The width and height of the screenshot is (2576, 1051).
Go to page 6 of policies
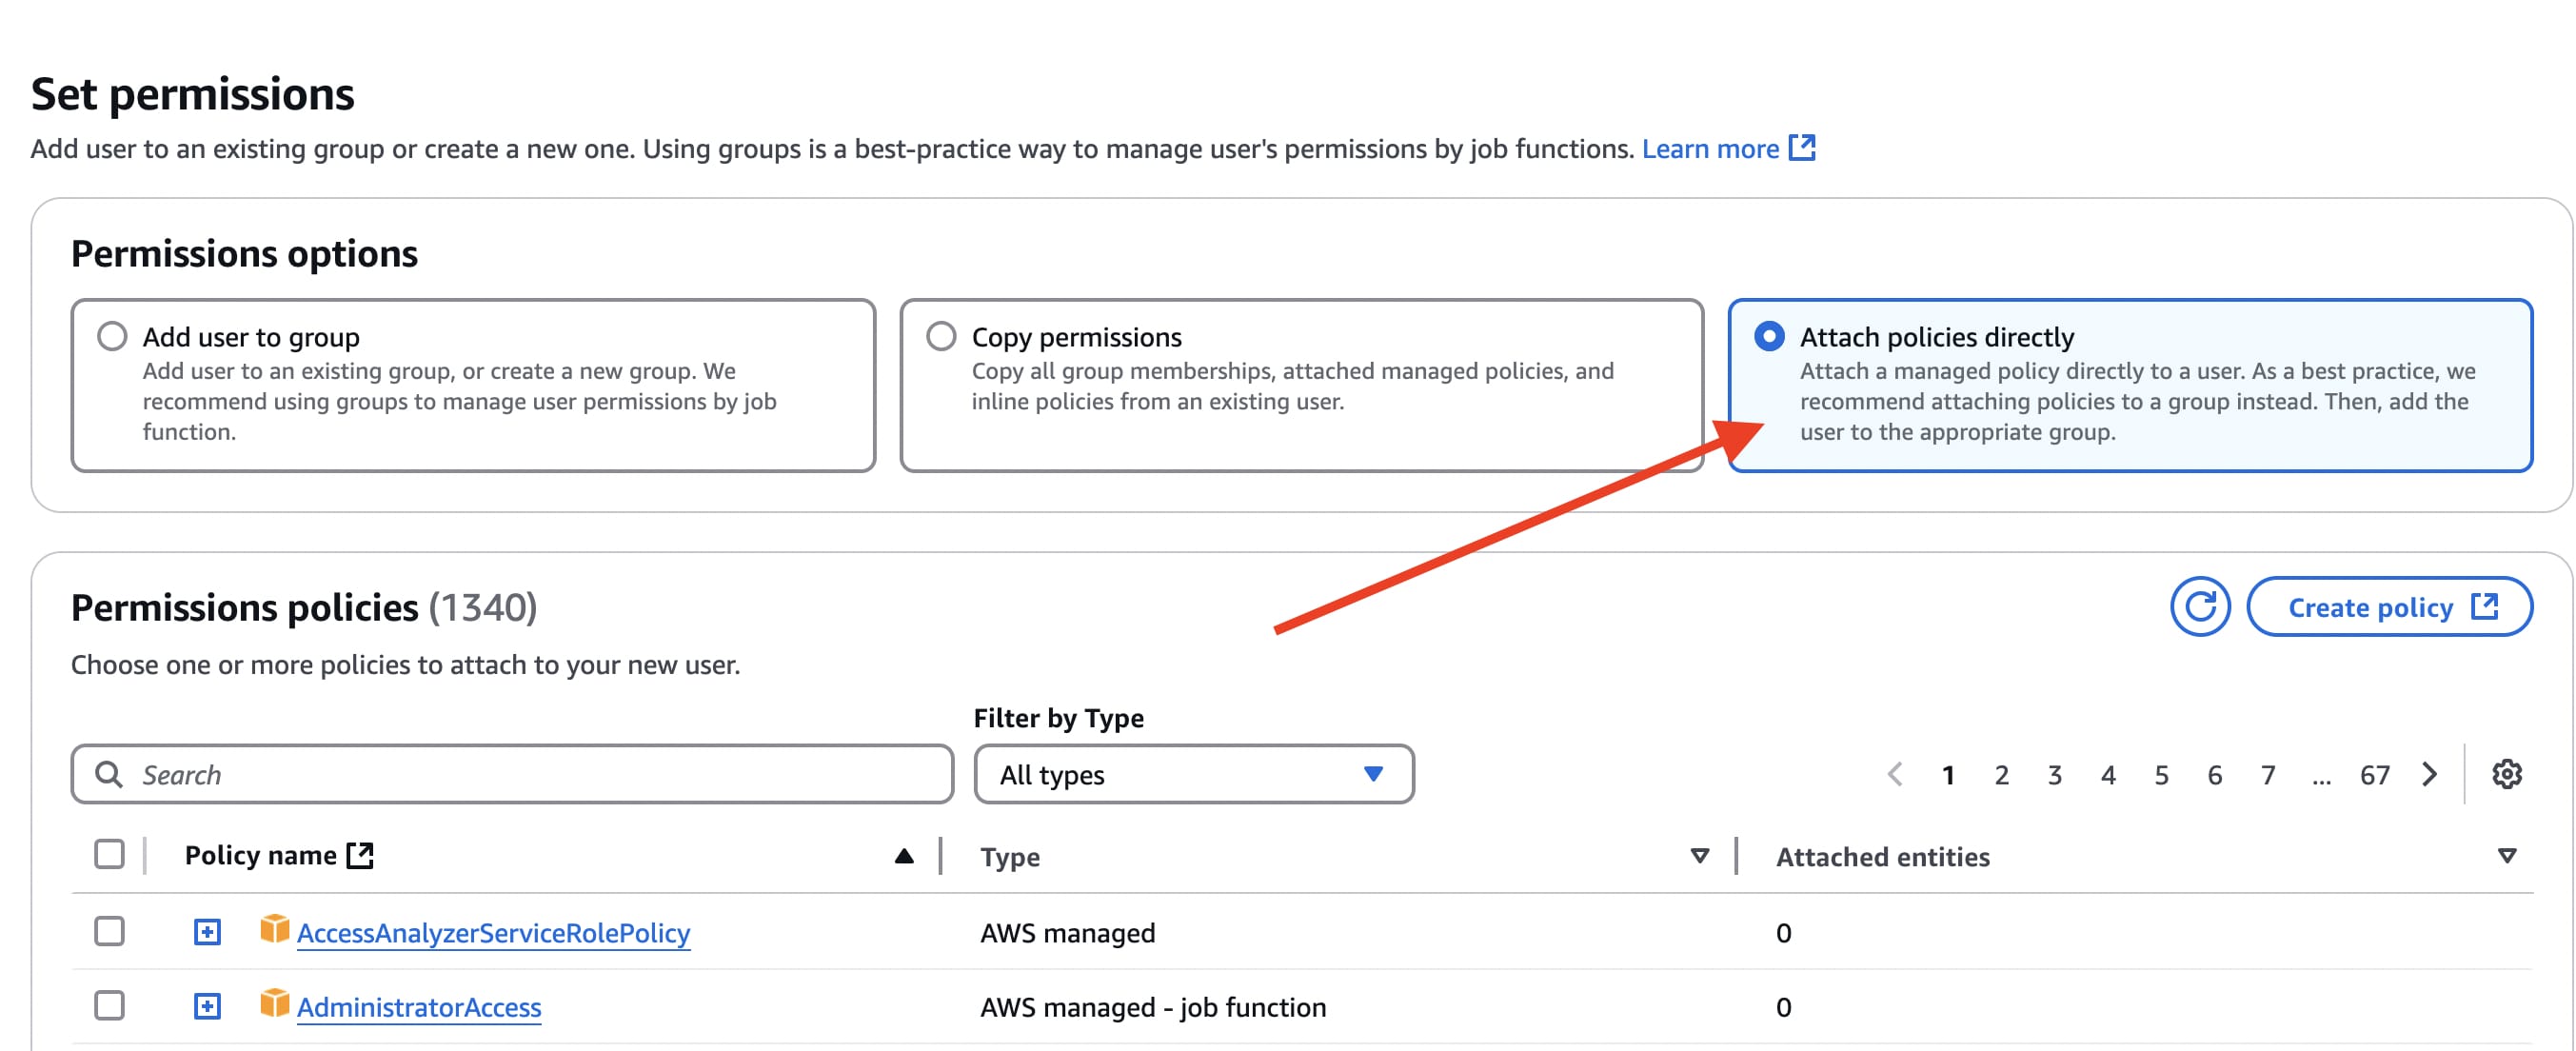(2214, 775)
